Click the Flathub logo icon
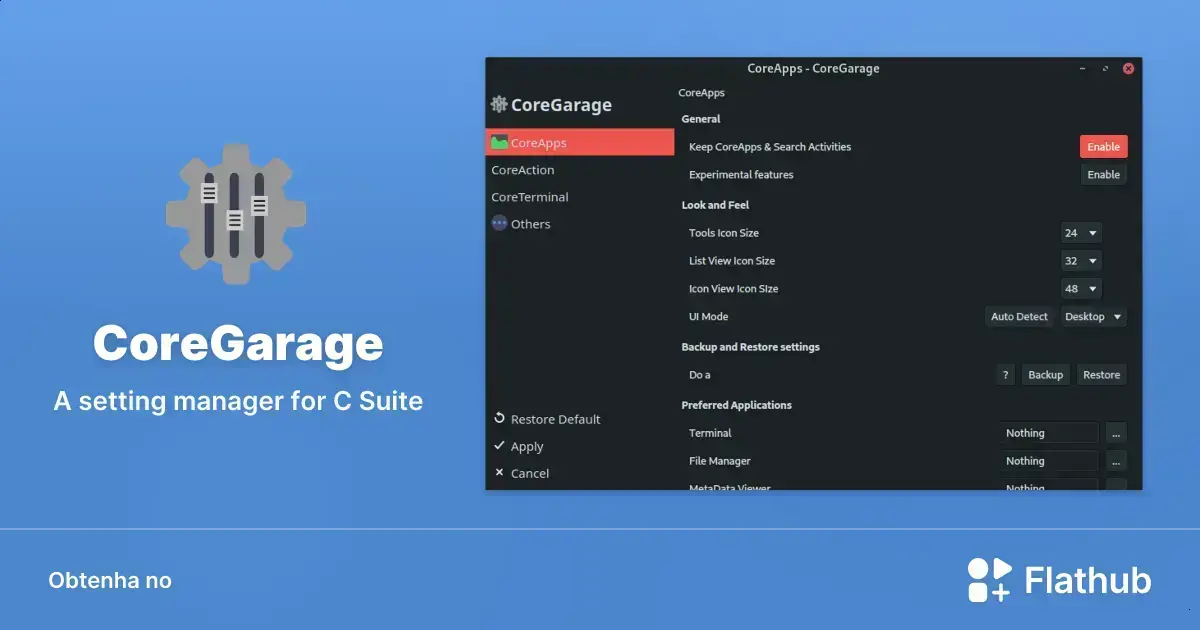The image size is (1200, 630). click(x=990, y=580)
